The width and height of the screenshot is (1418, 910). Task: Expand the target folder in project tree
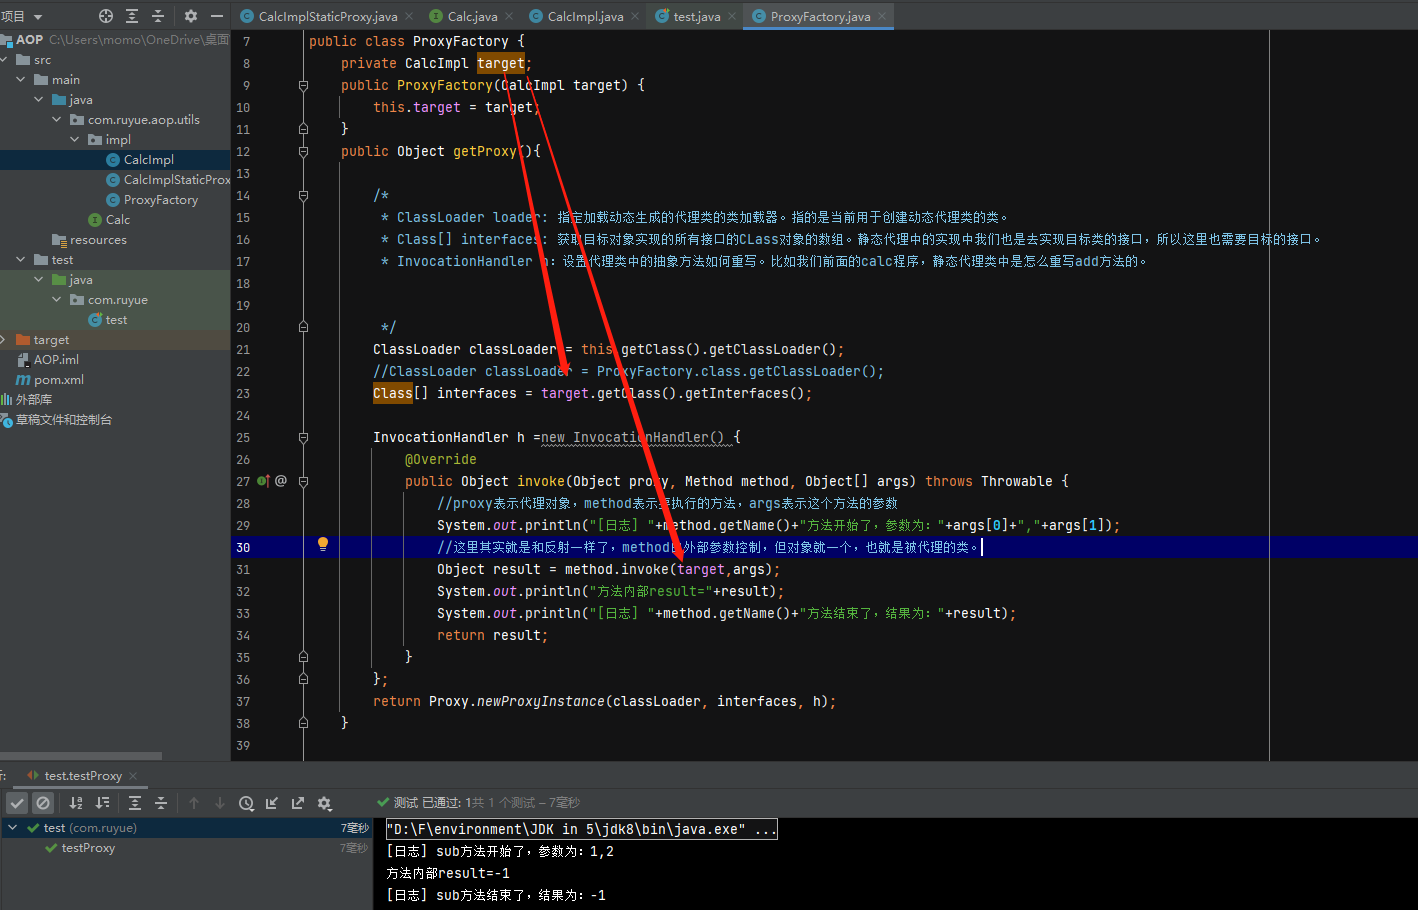pos(5,340)
